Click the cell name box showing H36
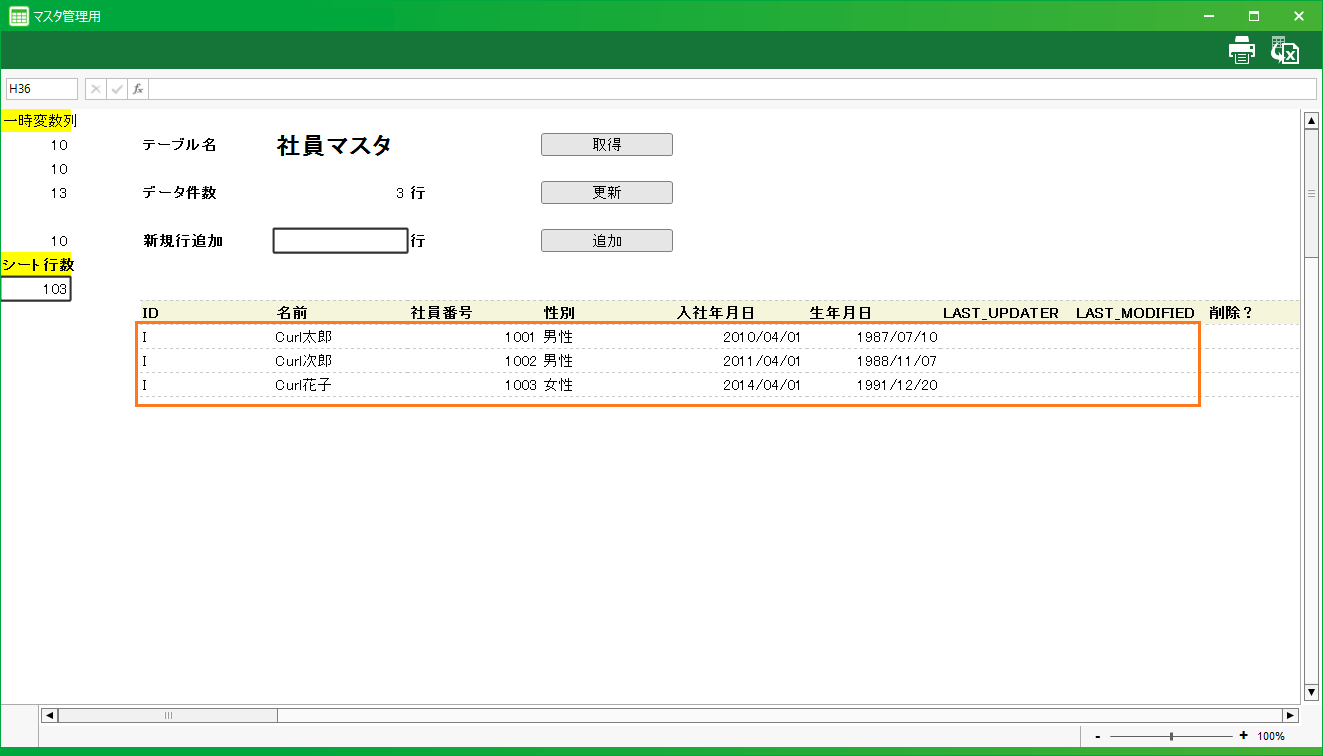 [42, 89]
